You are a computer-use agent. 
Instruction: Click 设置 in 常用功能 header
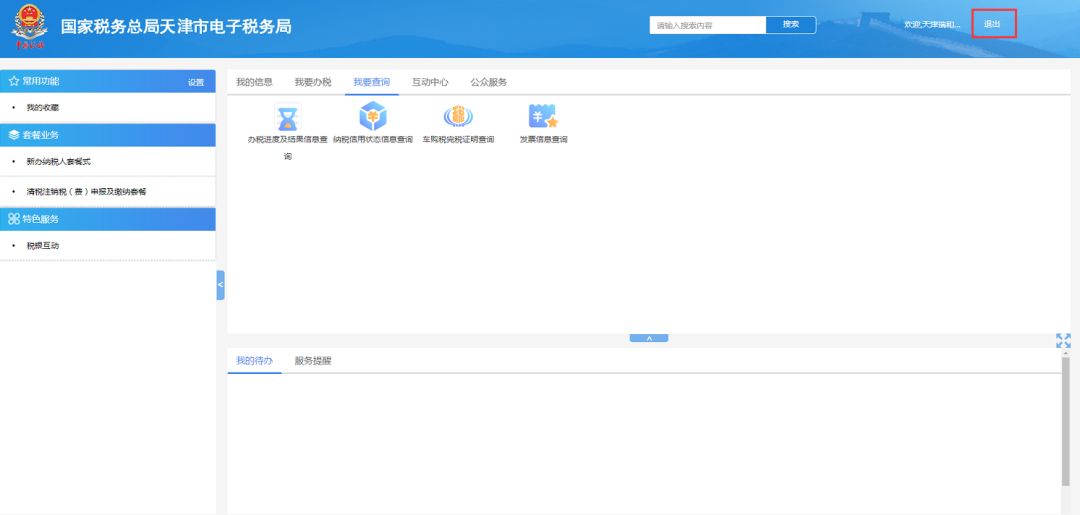click(x=196, y=82)
